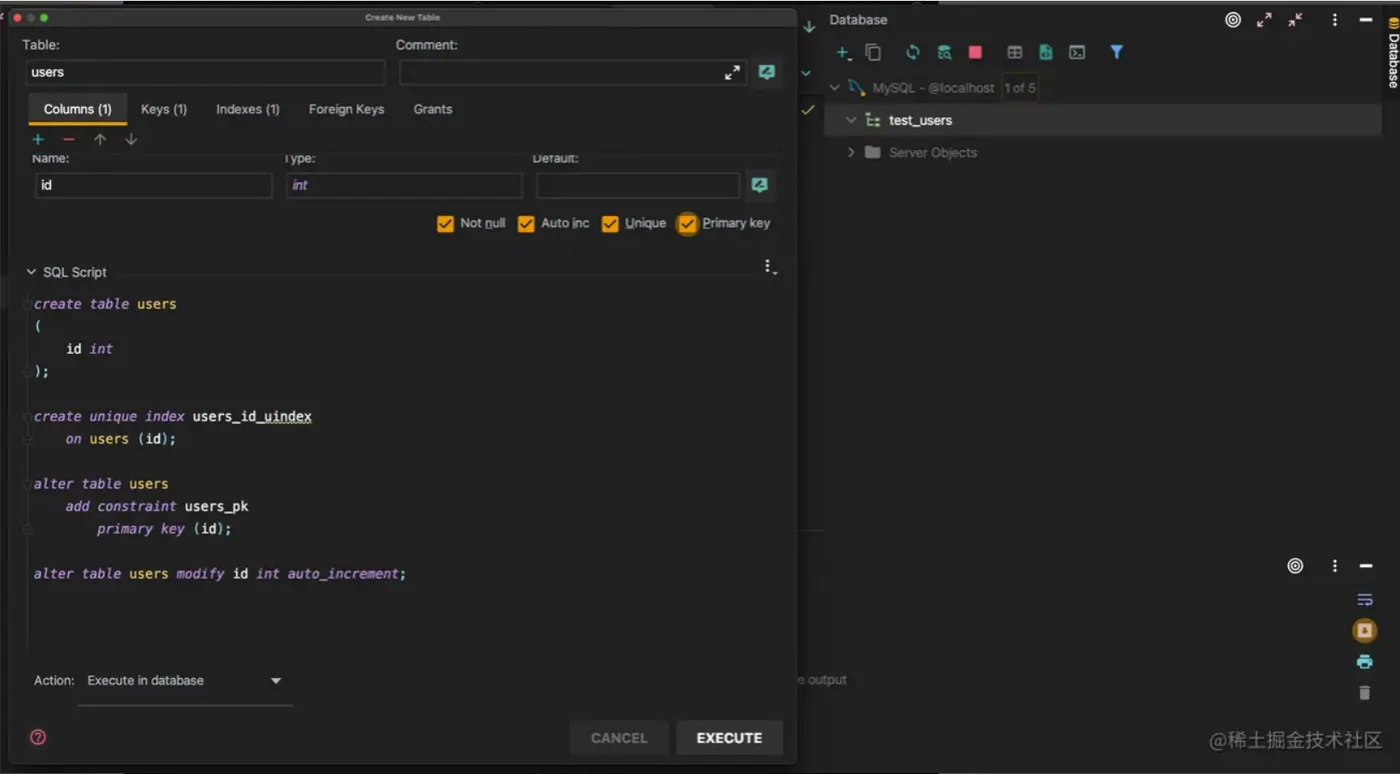1400x774 pixels.
Task: Select the MySQL - @localhost data source row
Action: [1103, 88]
